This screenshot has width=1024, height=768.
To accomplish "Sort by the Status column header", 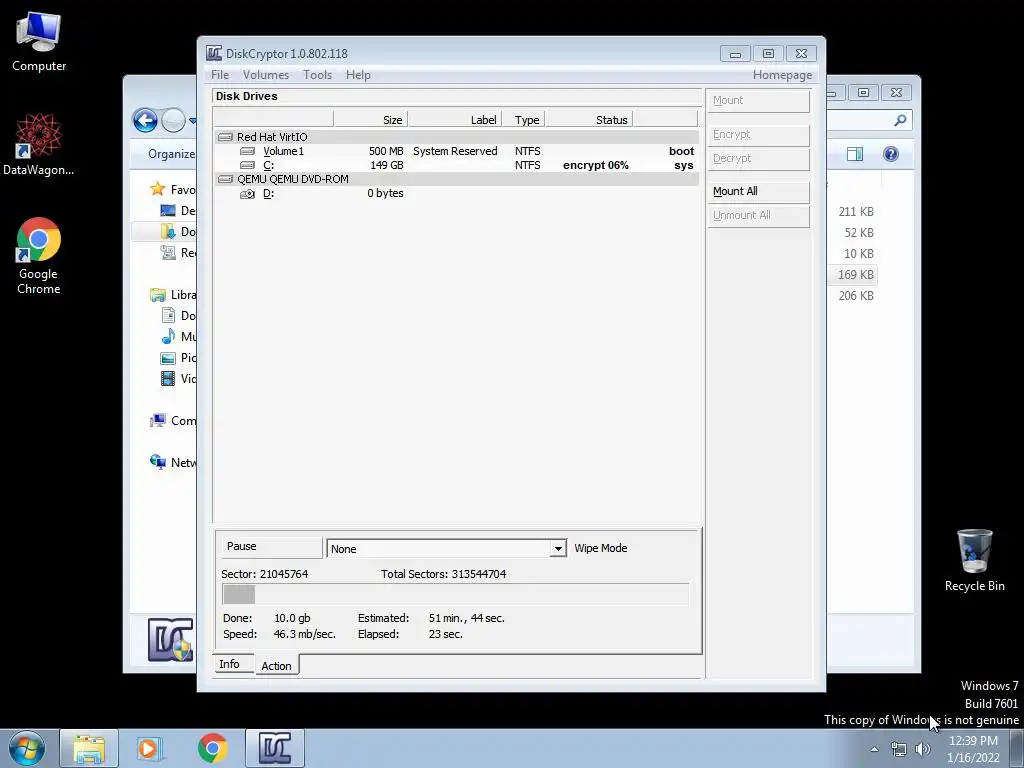I will click(x=590, y=120).
